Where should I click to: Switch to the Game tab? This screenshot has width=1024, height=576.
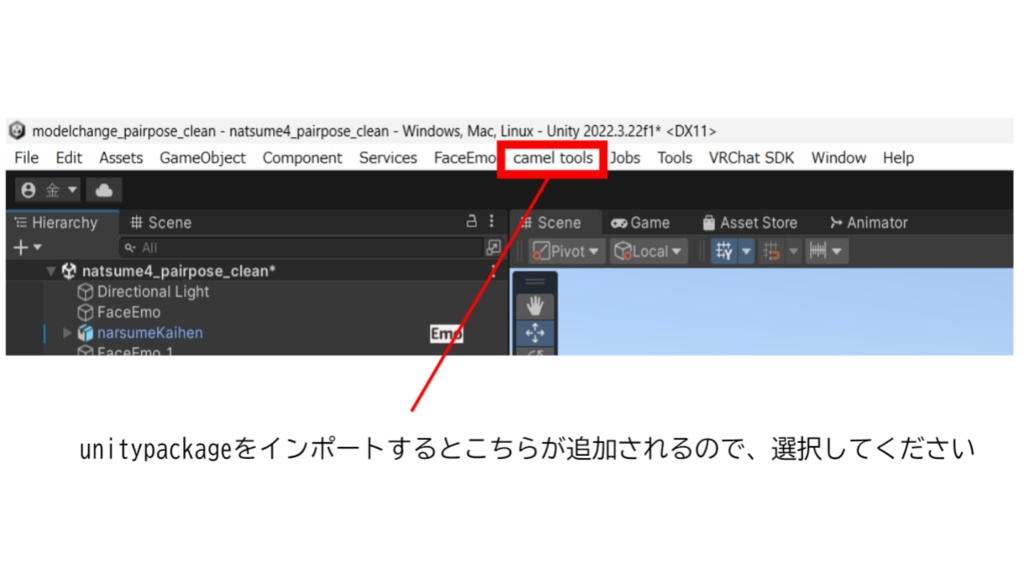point(641,223)
